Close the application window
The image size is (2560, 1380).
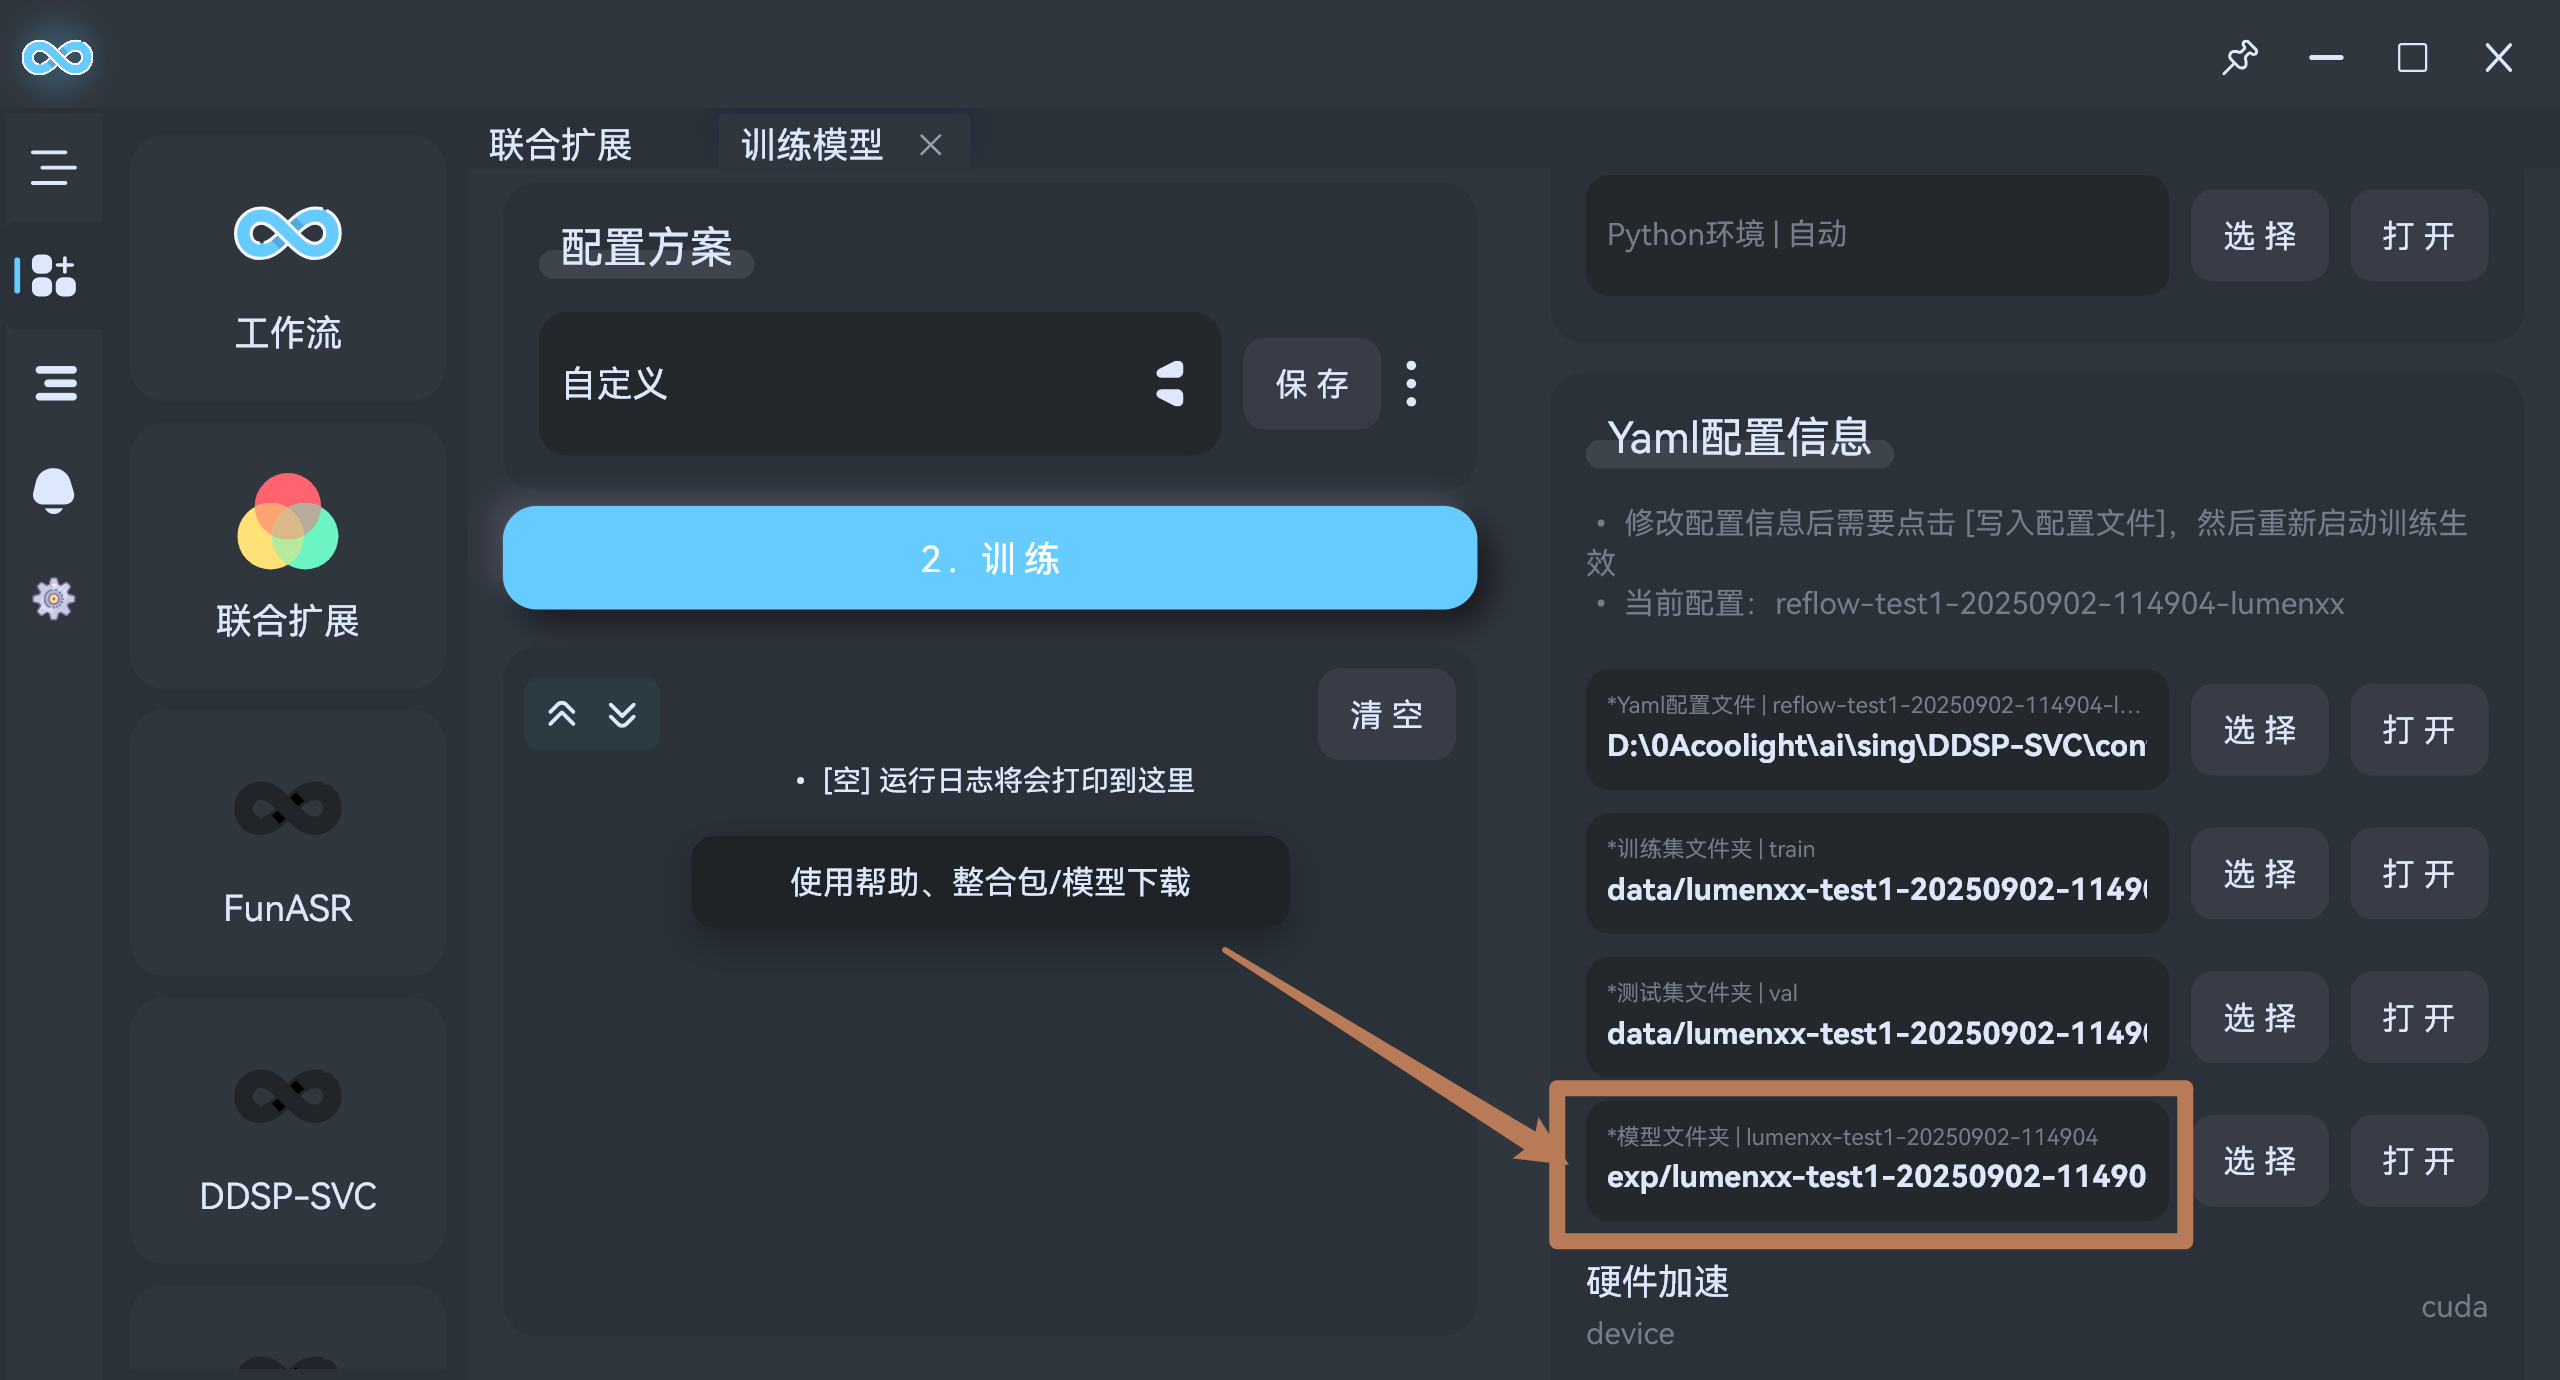[2498, 58]
